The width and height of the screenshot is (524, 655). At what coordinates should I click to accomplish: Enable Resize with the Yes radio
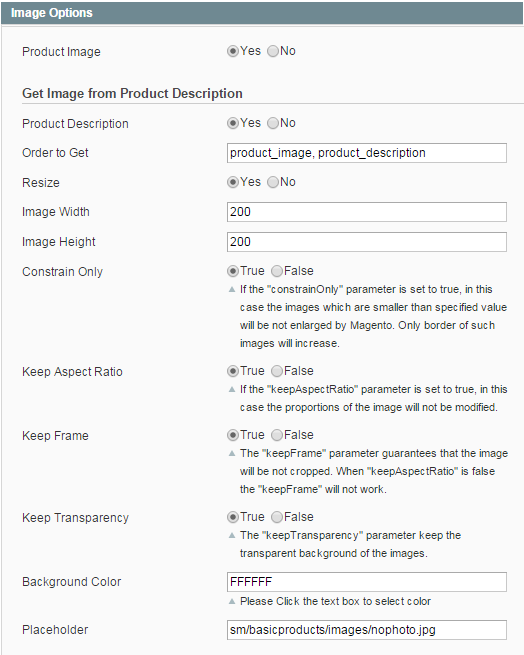point(232,182)
